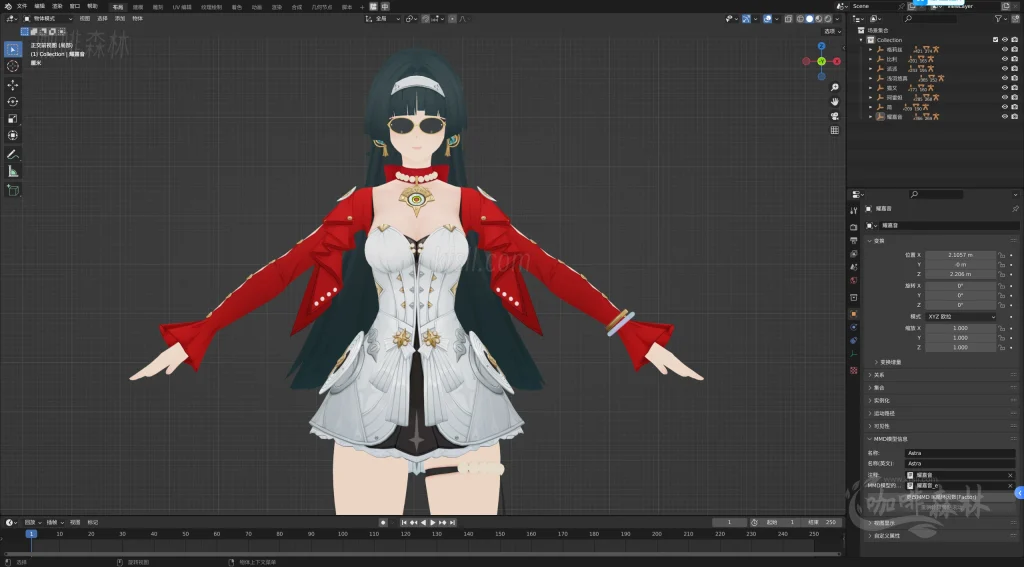Disable render for 浅羽悠真 camera icon
This screenshot has width=1024, height=567.
[1014, 78]
